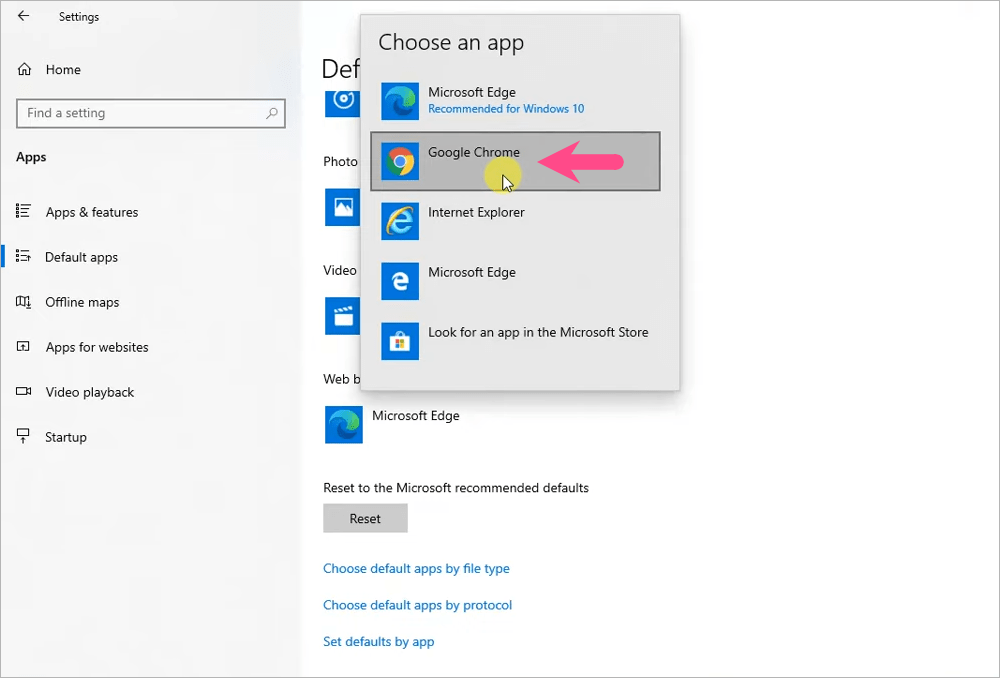The width and height of the screenshot is (1000, 678).
Task: Click the Startup icon in sidebar
Action: coord(23,436)
